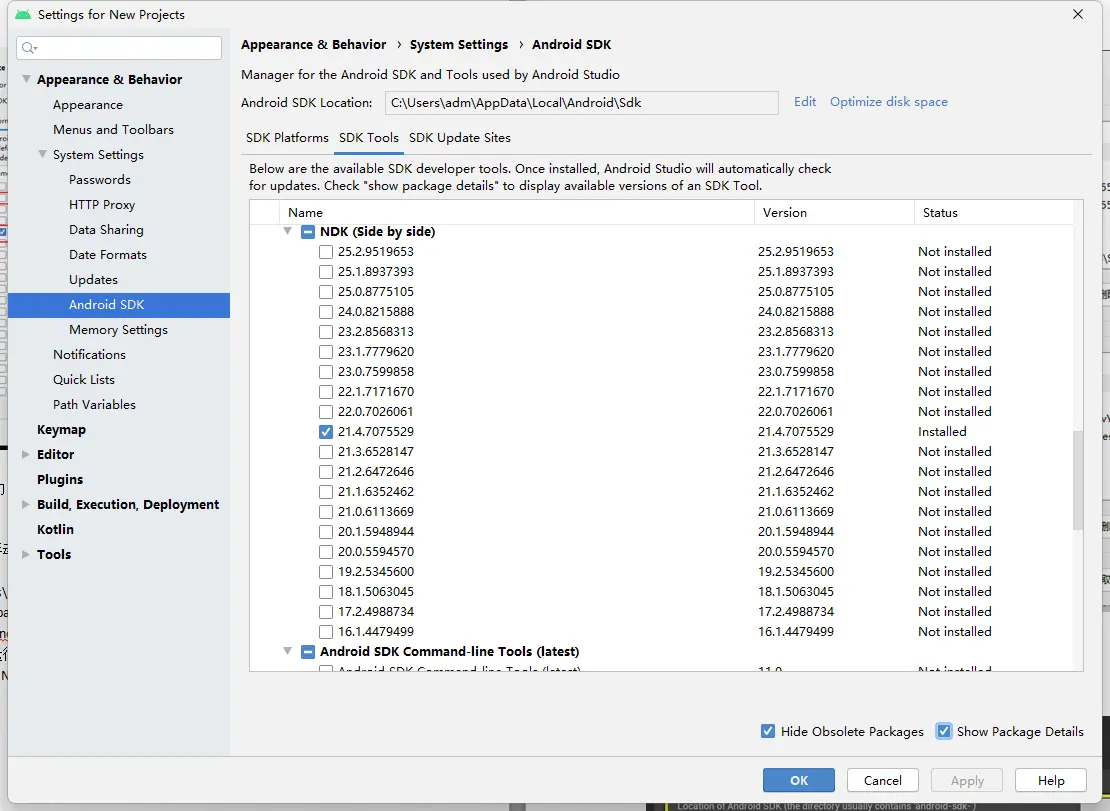Screen dimensions: 1110x811
Task: Click the Cancel button
Action: click(x=883, y=780)
